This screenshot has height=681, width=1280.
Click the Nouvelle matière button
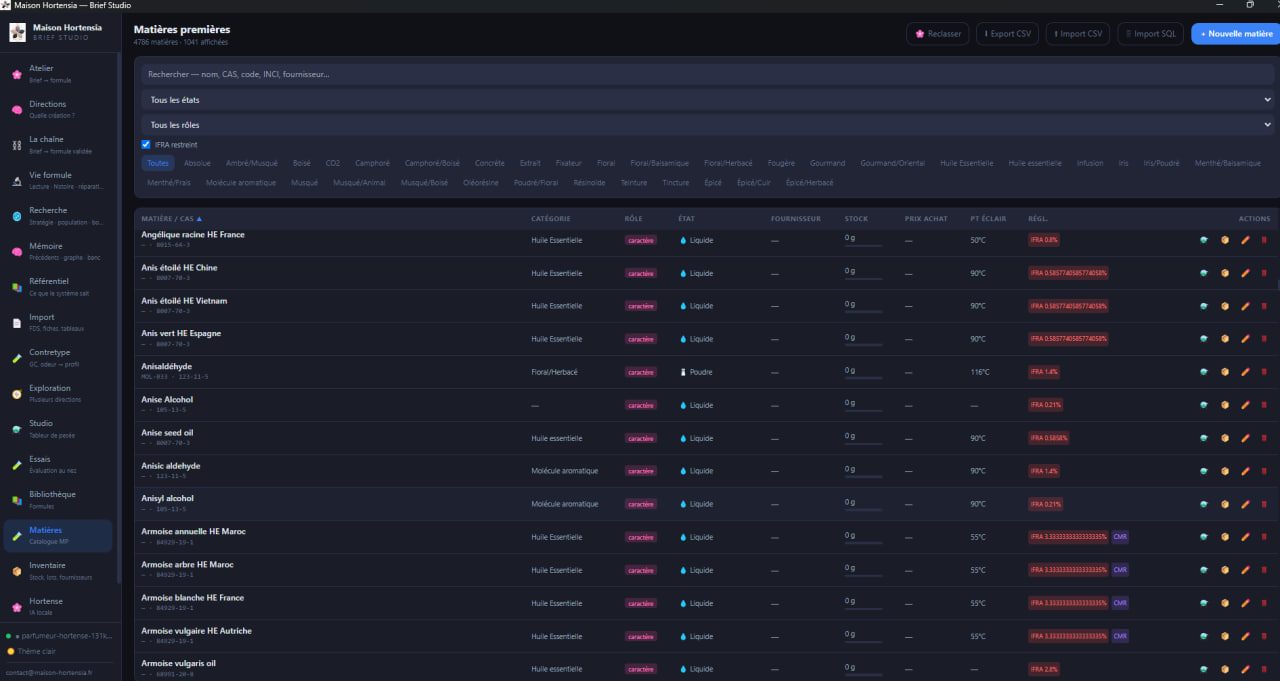pyautogui.click(x=1236, y=34)
